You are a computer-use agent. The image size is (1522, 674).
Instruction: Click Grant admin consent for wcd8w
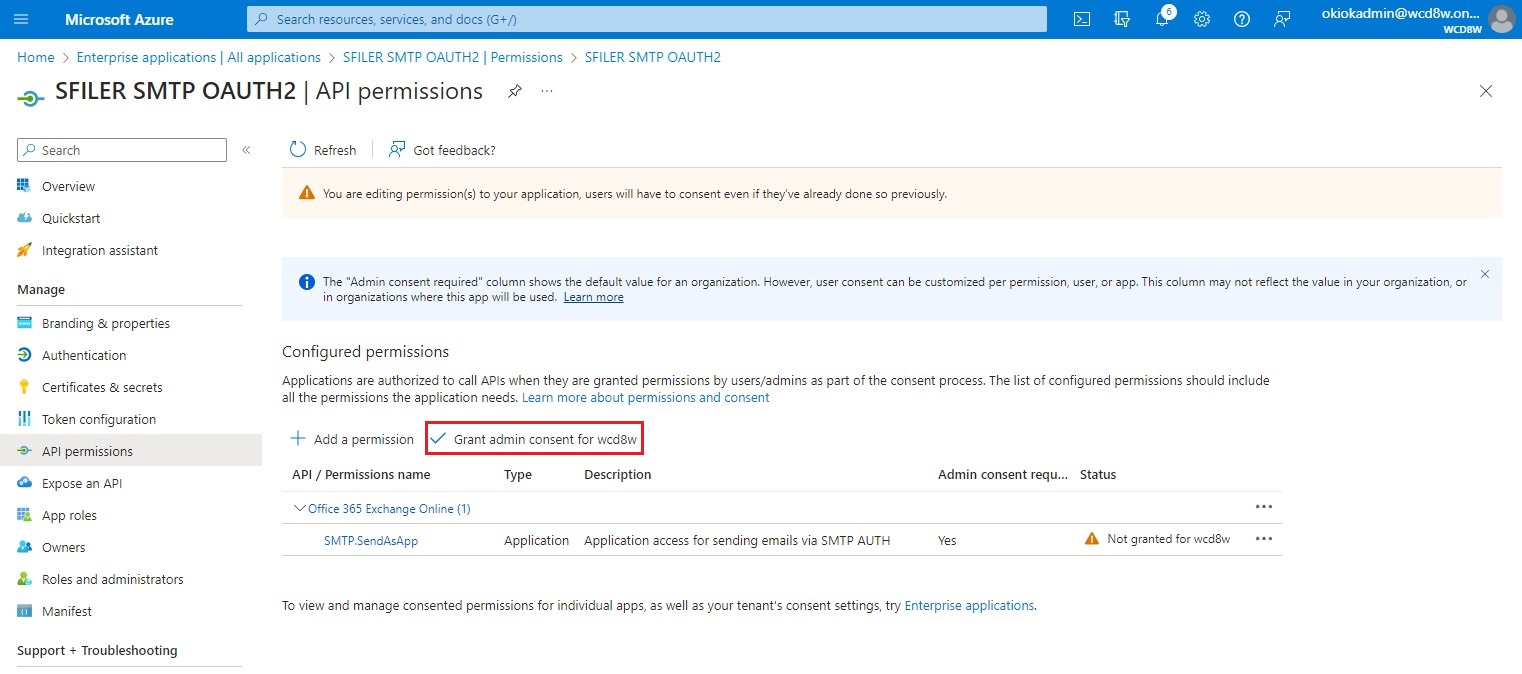[x=534, y=439]
